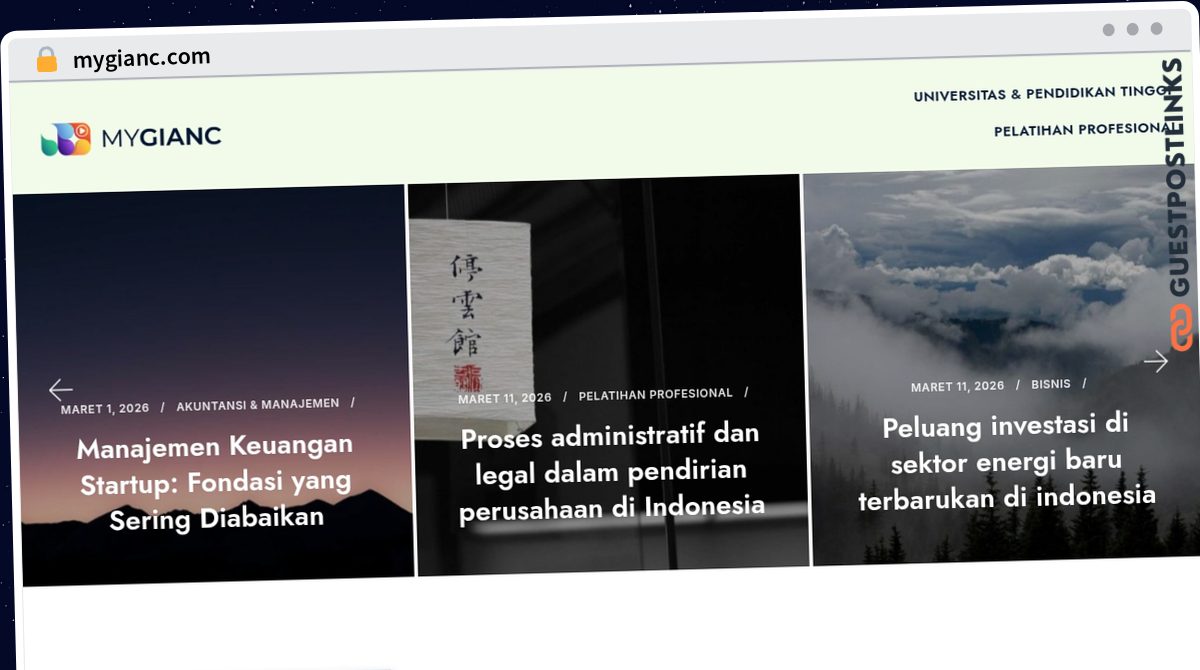Click the padlock icon beside the URL
This screenshot has width=1200, height=670.
tap(47, 60)
